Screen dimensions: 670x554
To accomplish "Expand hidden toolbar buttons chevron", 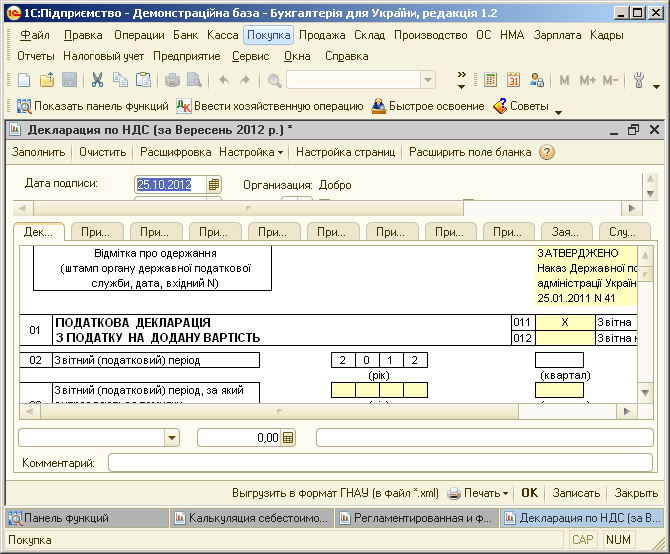I will (461, 80).
